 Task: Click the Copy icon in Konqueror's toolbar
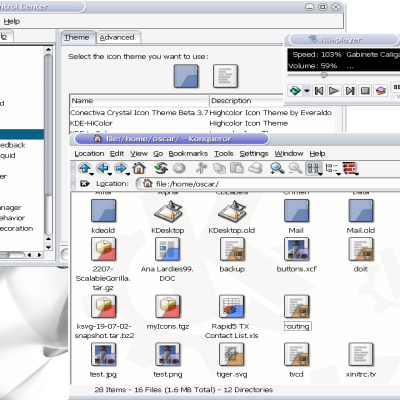[219, 168]
